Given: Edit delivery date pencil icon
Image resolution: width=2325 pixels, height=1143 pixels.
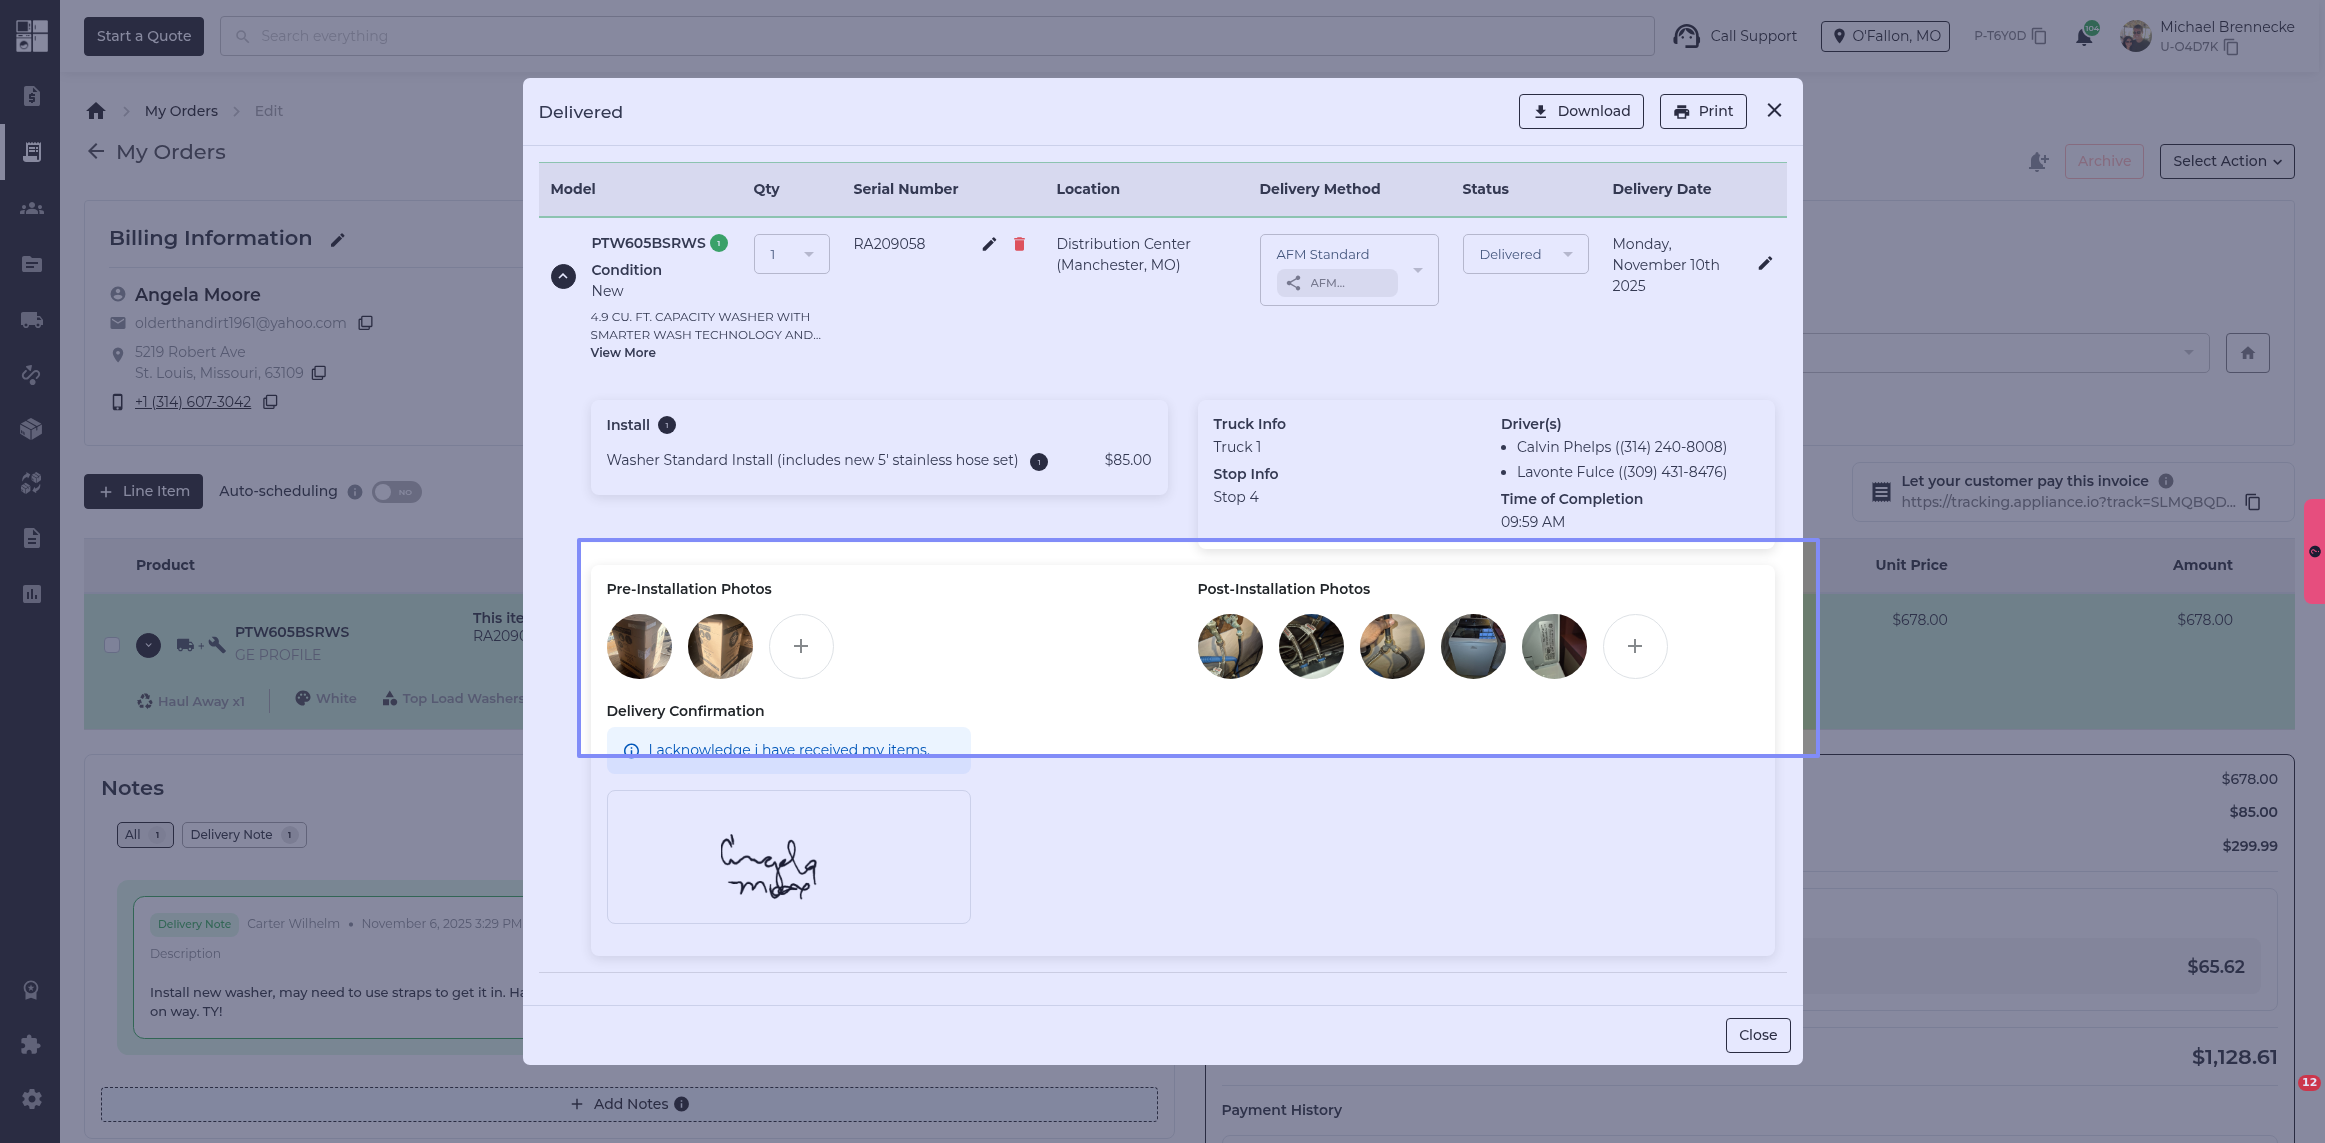Looking at the screenshot, I should [x=1765, y=263].
